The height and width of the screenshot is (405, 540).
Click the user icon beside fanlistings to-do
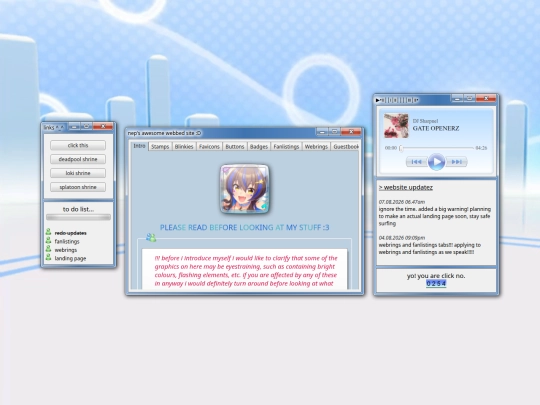click(49, 241)
